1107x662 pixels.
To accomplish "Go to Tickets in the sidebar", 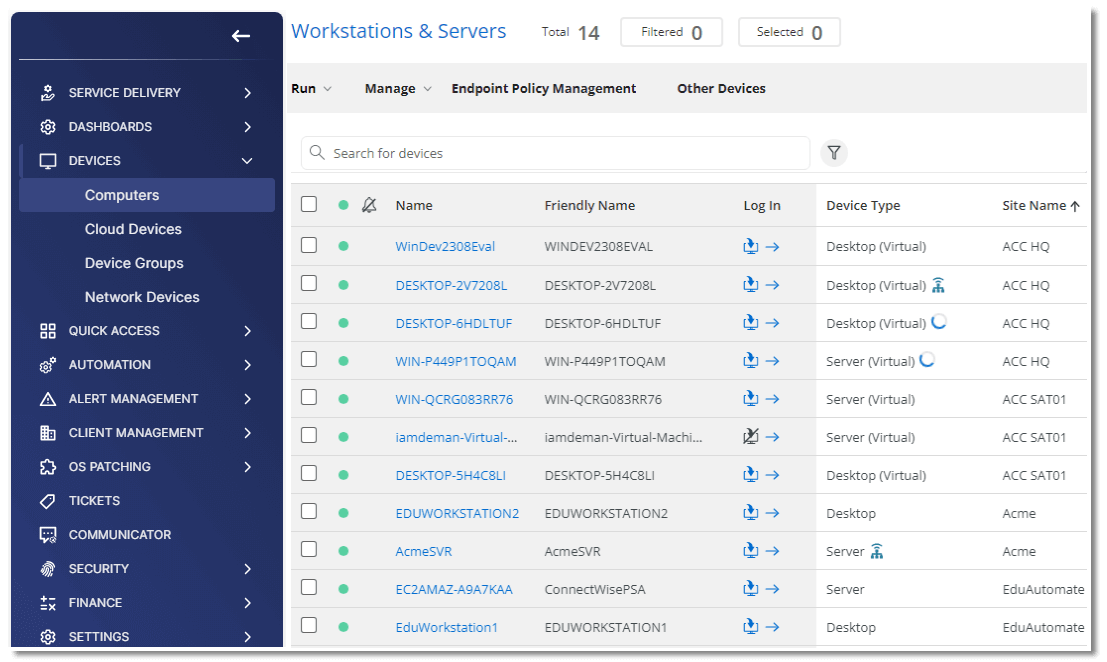I will coord(94,501).
